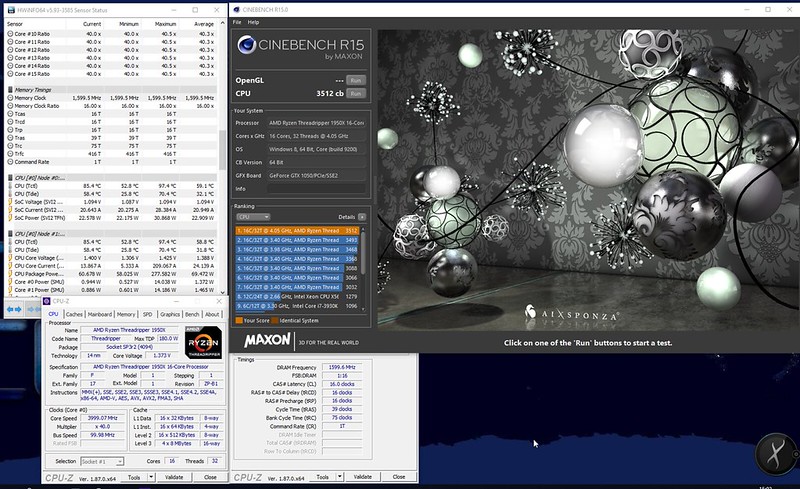Open the SPD tab in CPU-Z
The height and width of the screenshot is (489, 800).
[148, 314]
